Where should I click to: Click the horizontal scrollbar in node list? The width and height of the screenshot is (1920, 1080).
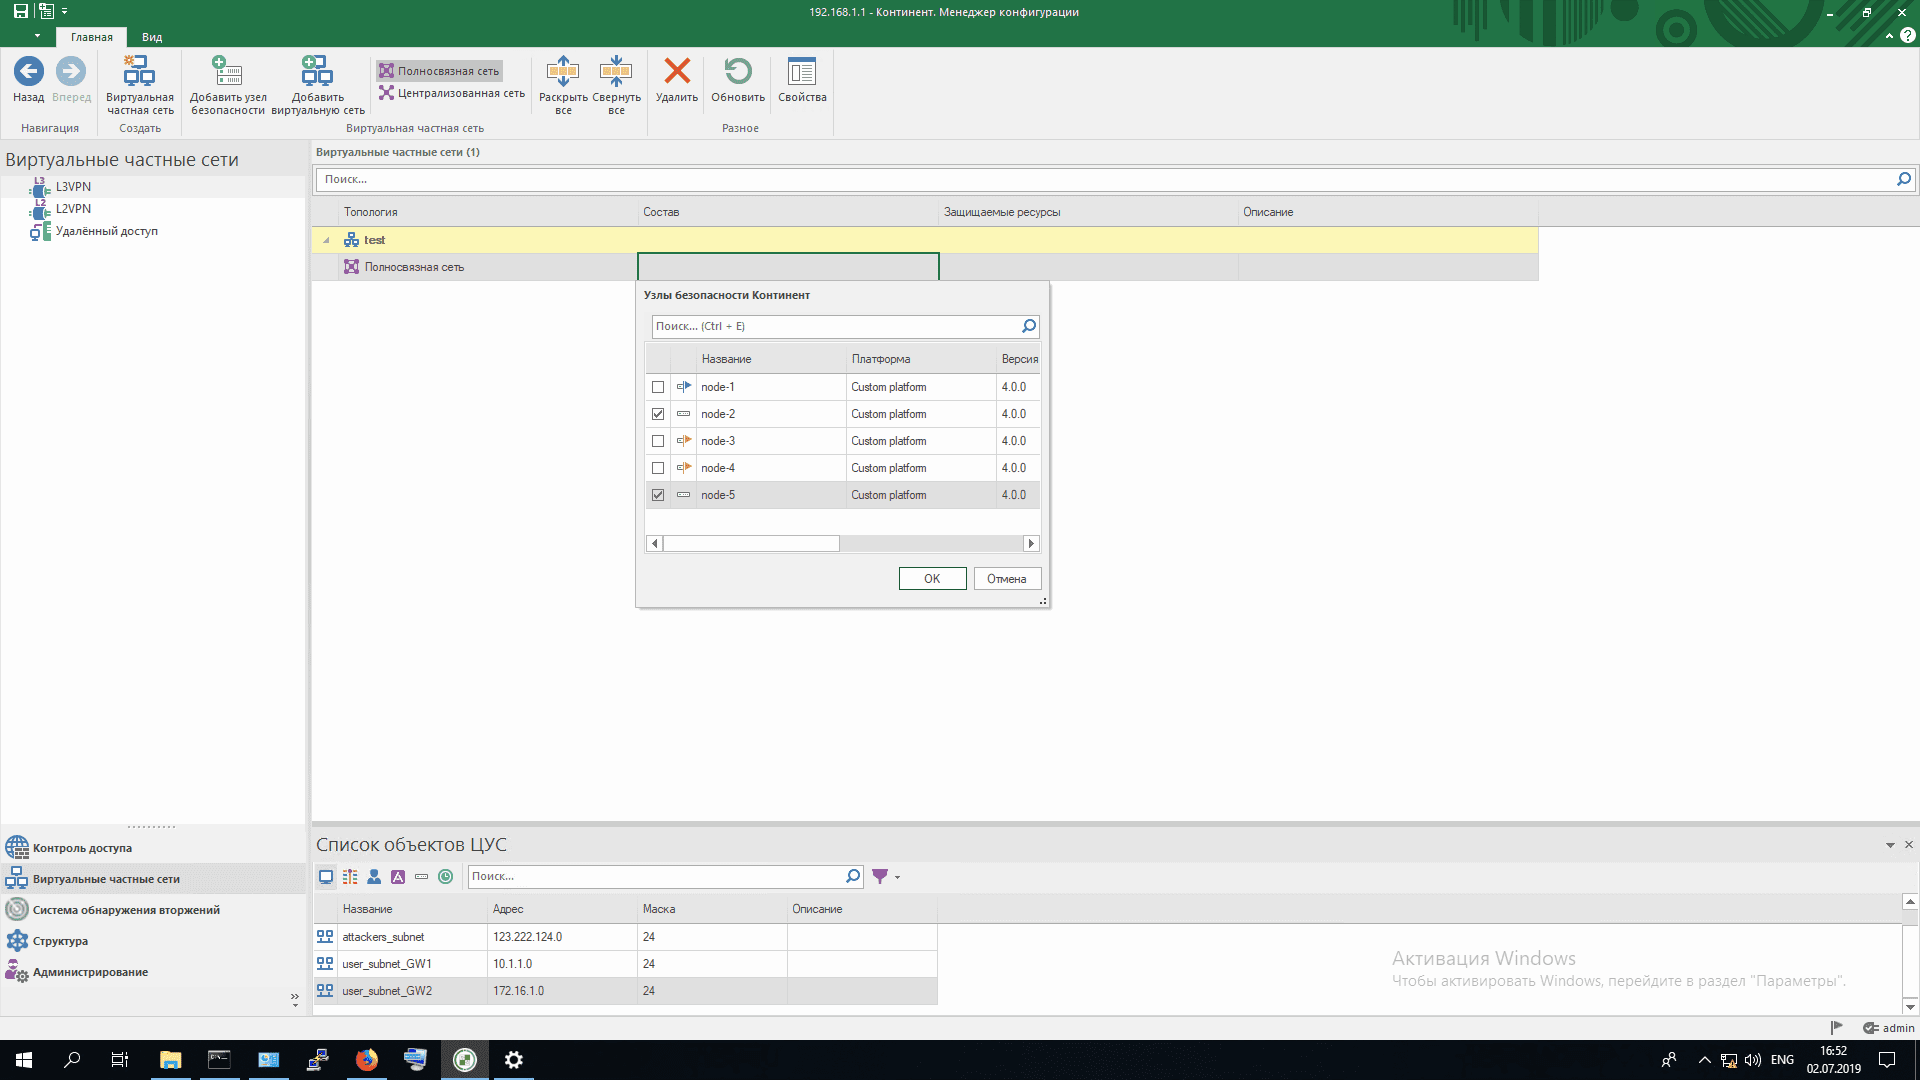coord(751,544)
